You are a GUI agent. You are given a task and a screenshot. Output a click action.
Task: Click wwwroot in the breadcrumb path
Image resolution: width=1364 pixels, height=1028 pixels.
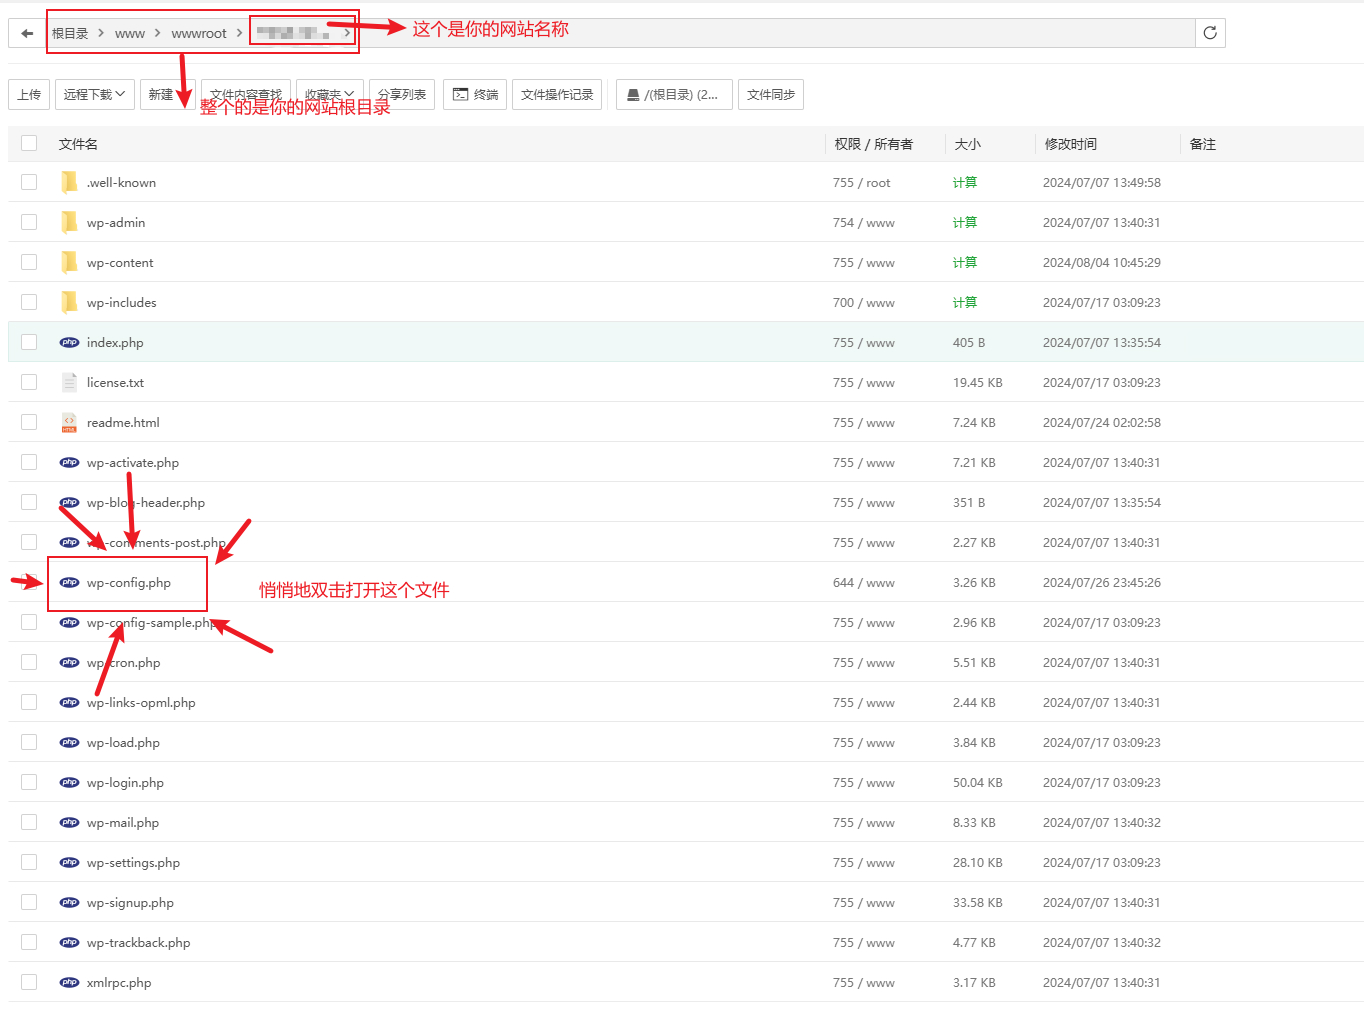199,34
